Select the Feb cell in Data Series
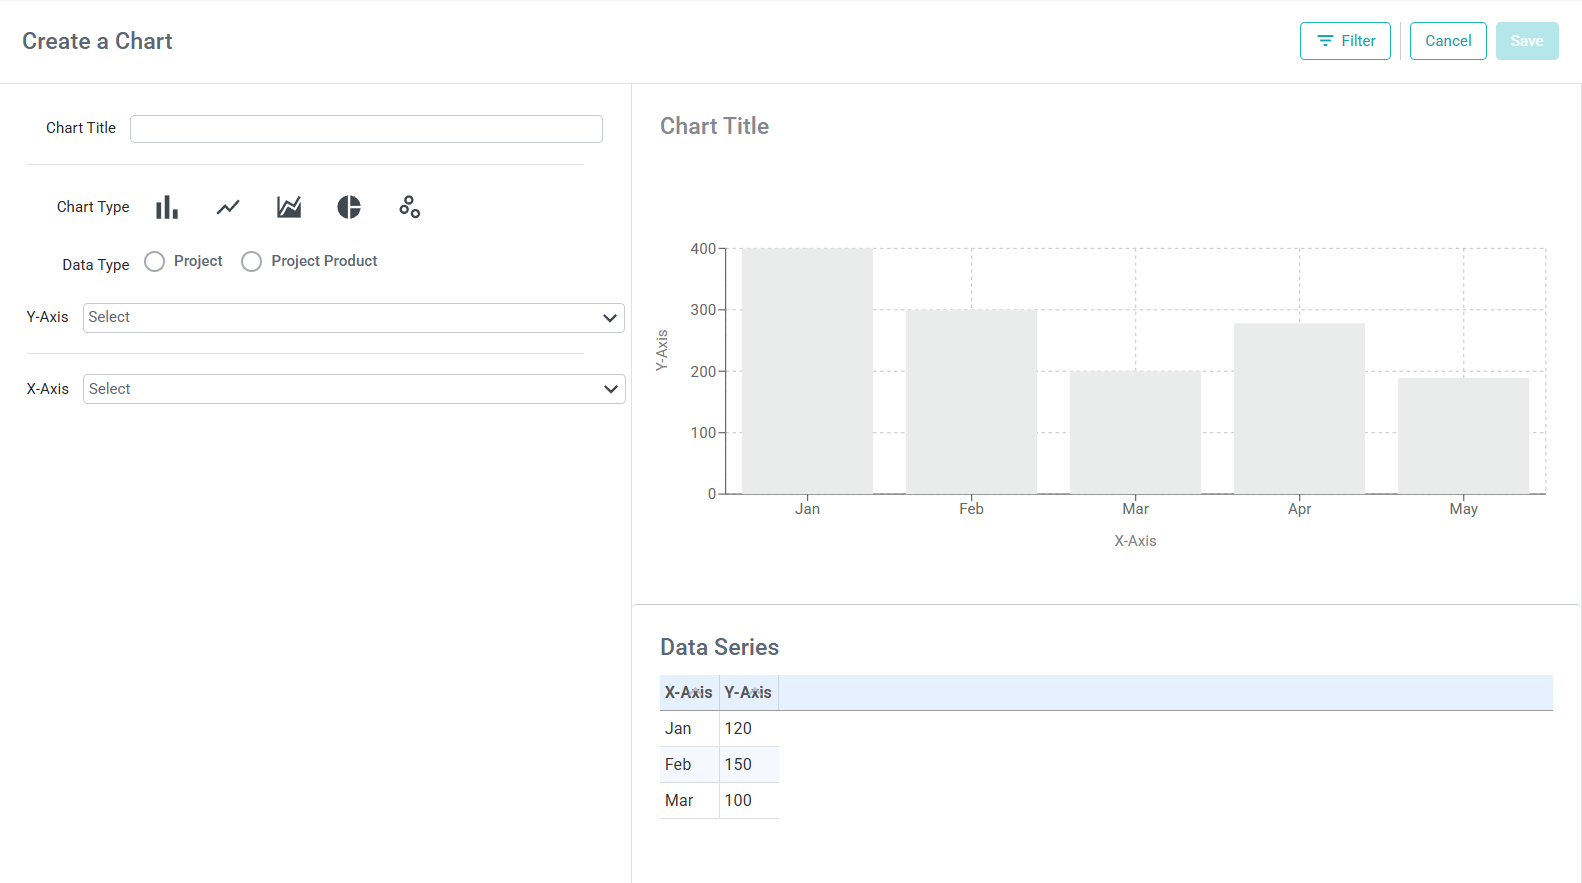This screenshot has width=1582, height=883. tap(689, 765)
